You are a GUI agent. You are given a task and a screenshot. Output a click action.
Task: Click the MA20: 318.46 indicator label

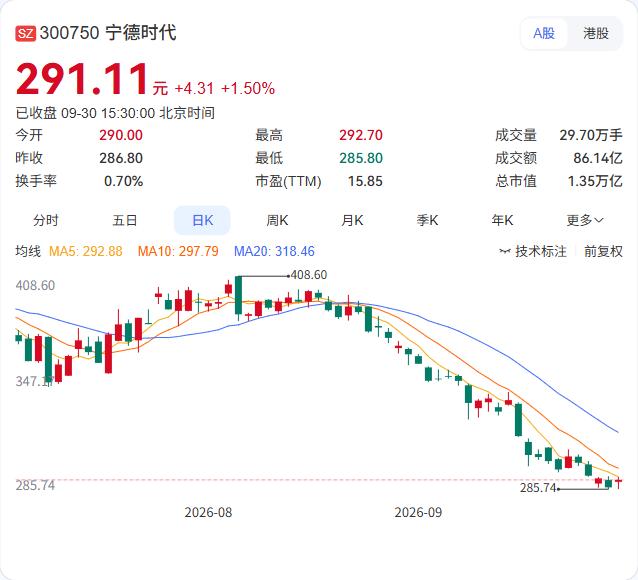(x=274, y=251)
